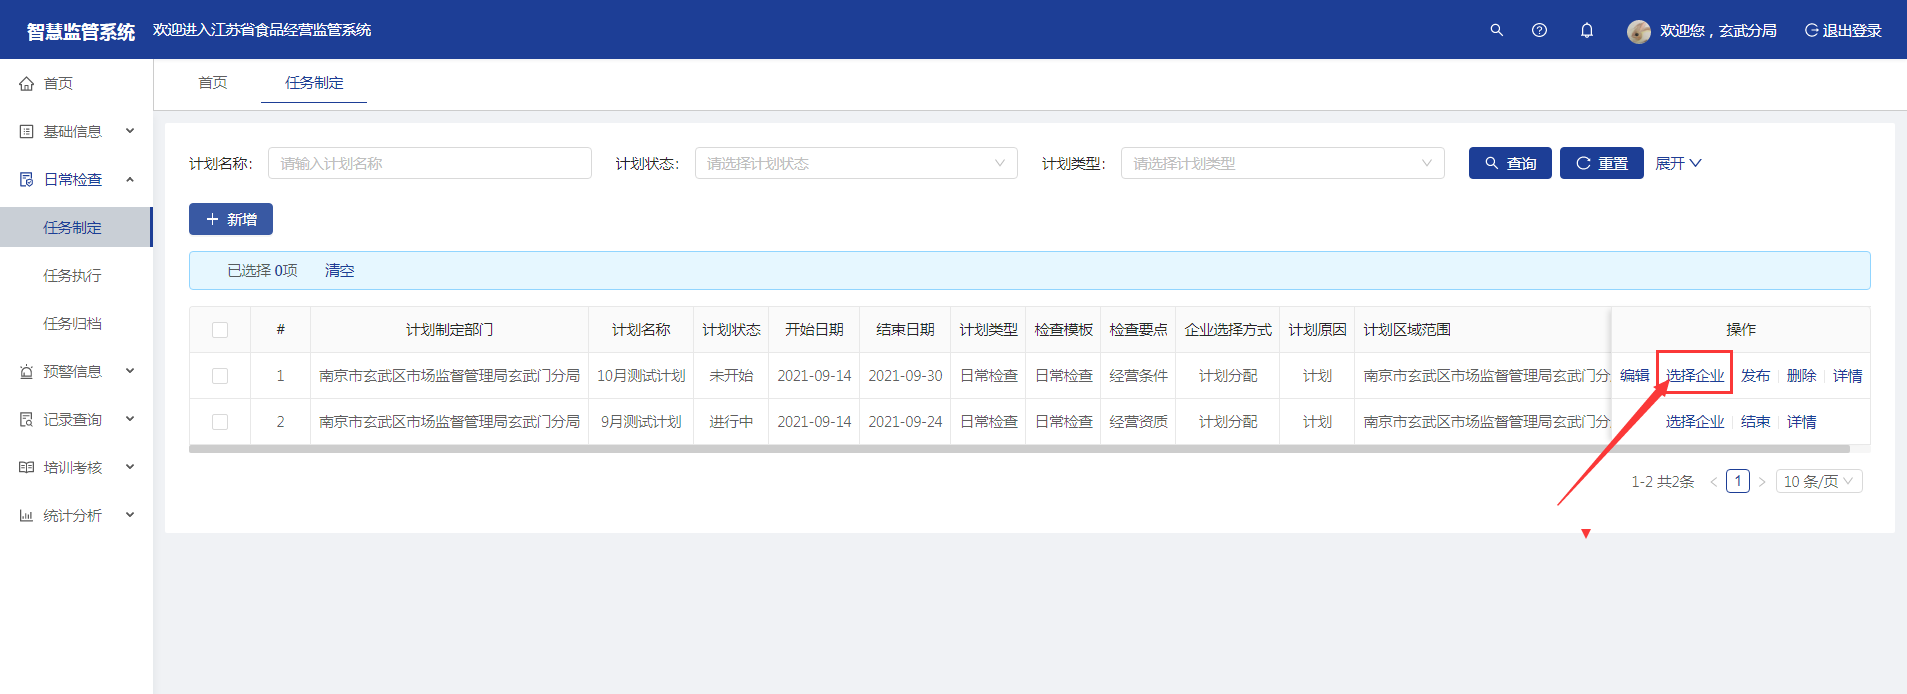Check the checkbox for row 2 9月测试计划
This screenshot has width=1907, height=694.
pyautogui.click(x=220, y=422)
